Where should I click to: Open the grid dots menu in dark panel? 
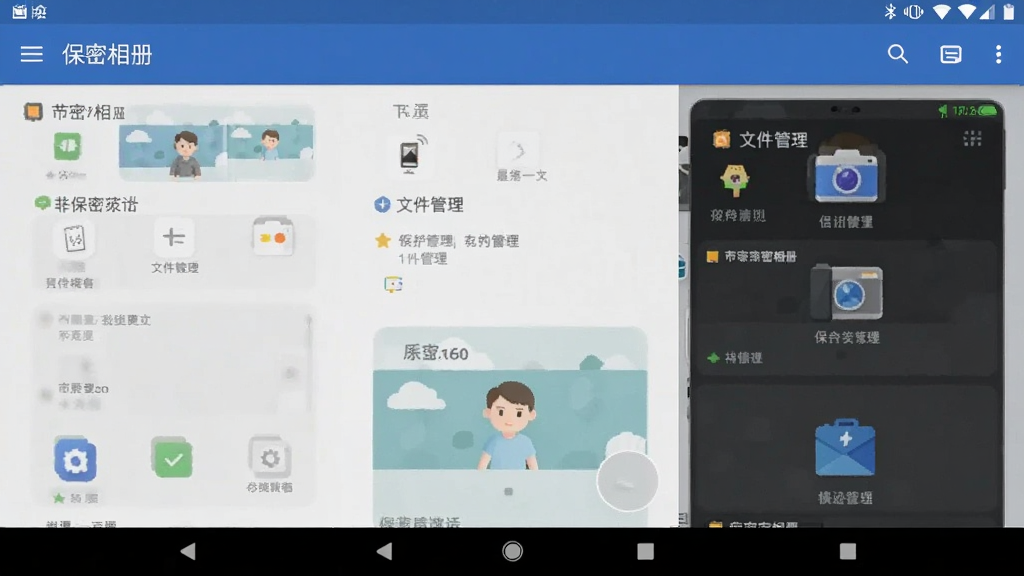[972, 138]
